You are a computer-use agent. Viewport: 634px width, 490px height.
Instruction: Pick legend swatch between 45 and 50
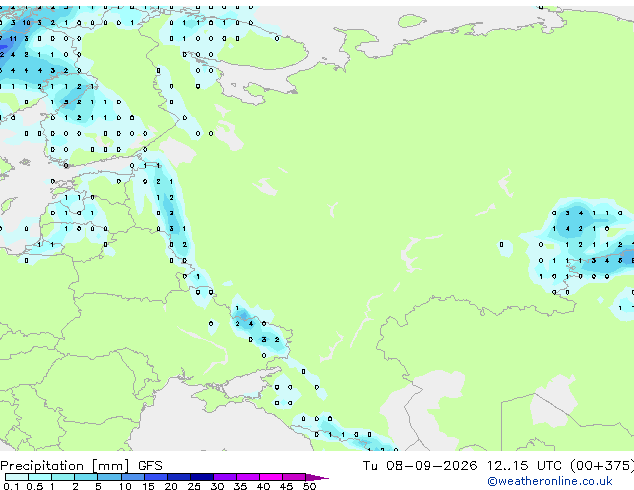coord(294,477)
